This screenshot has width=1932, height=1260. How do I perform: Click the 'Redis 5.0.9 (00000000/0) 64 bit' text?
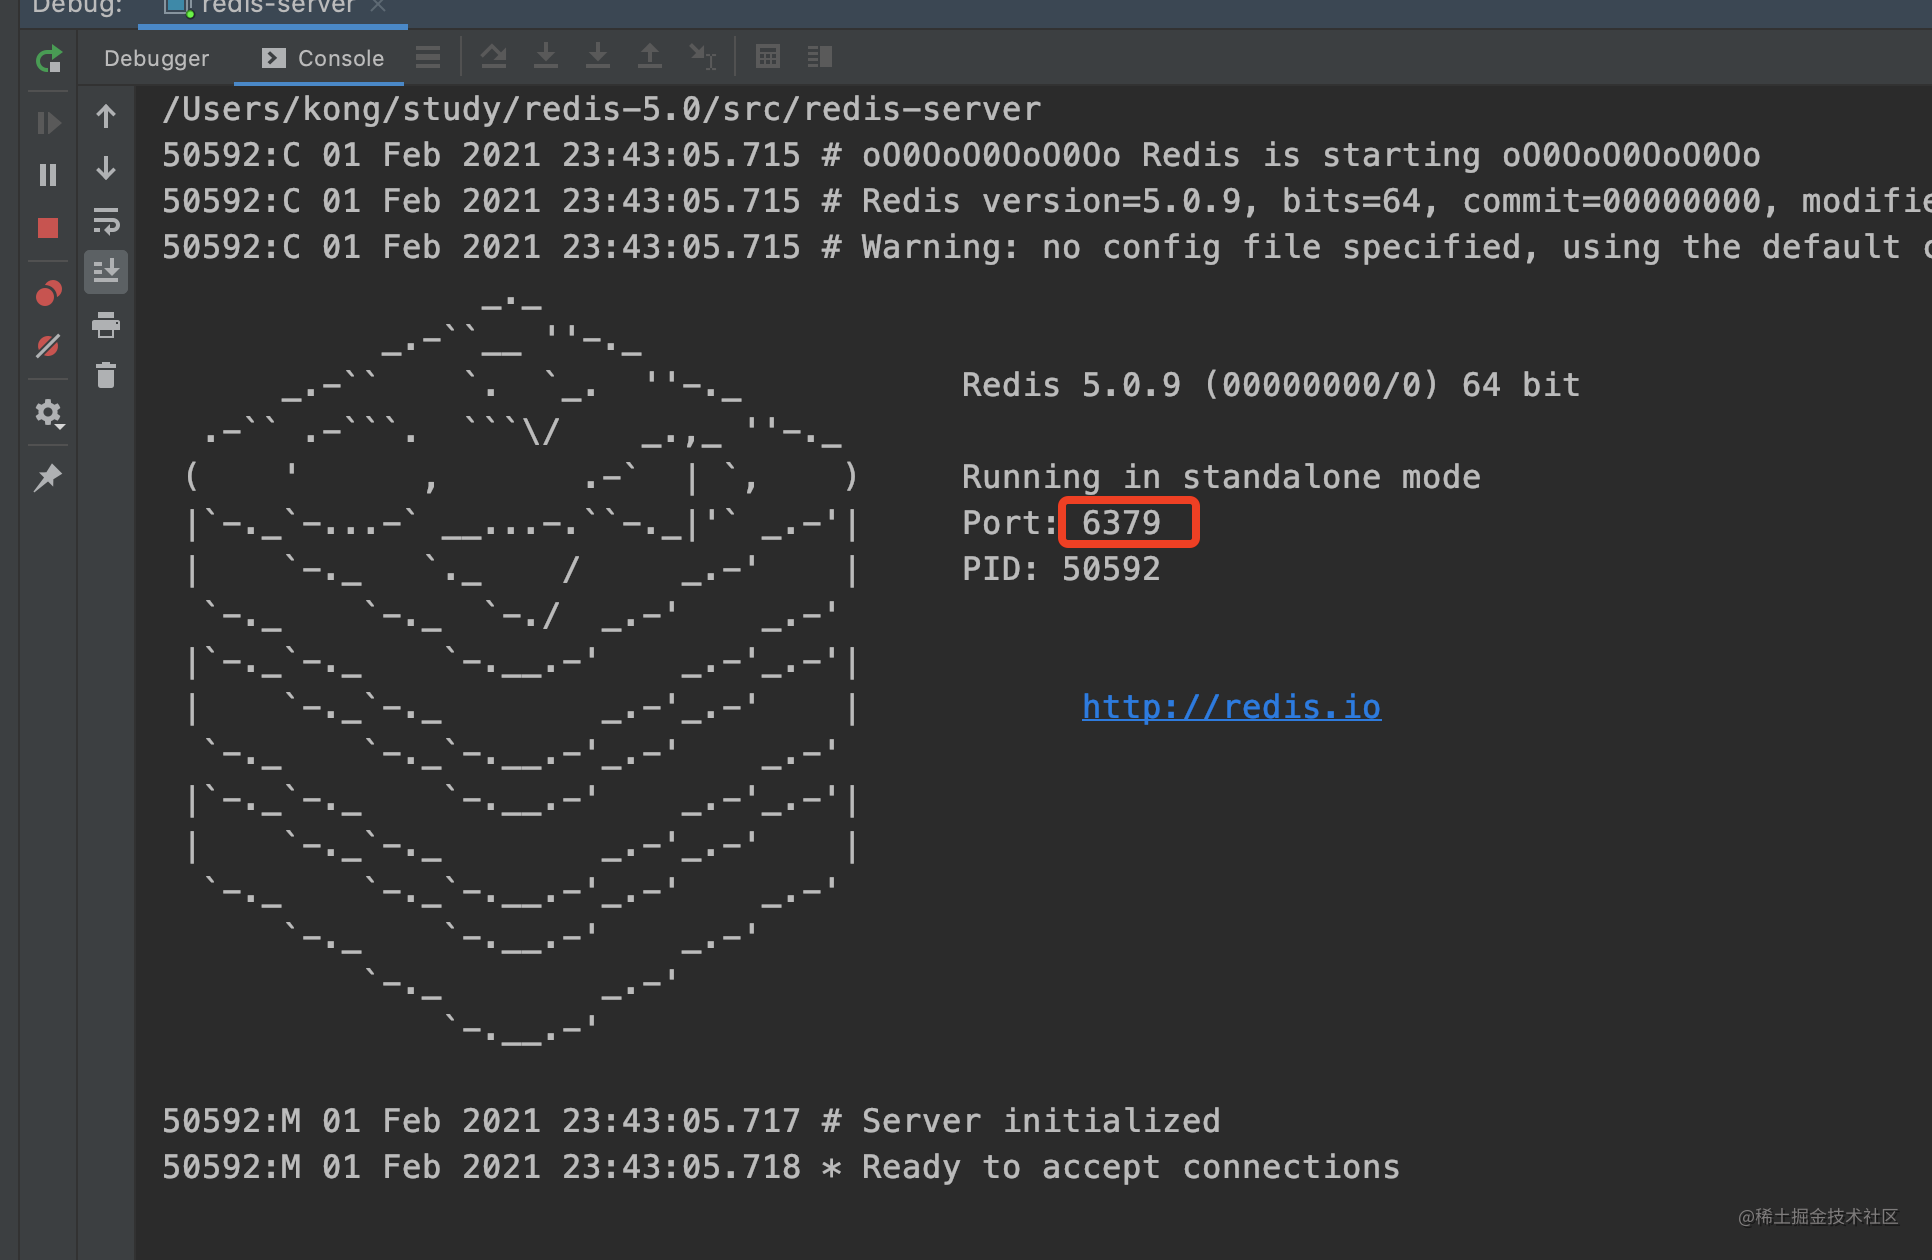tap(1271, 385)
